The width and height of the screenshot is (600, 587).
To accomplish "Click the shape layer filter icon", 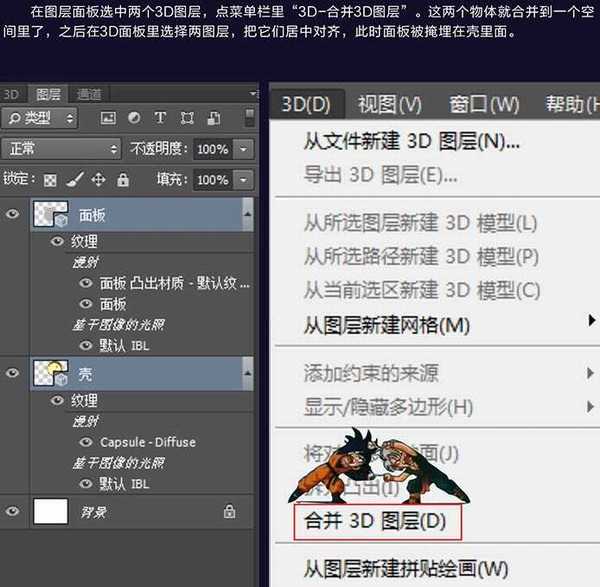I will pyautogui.click(x=186, y=118).
